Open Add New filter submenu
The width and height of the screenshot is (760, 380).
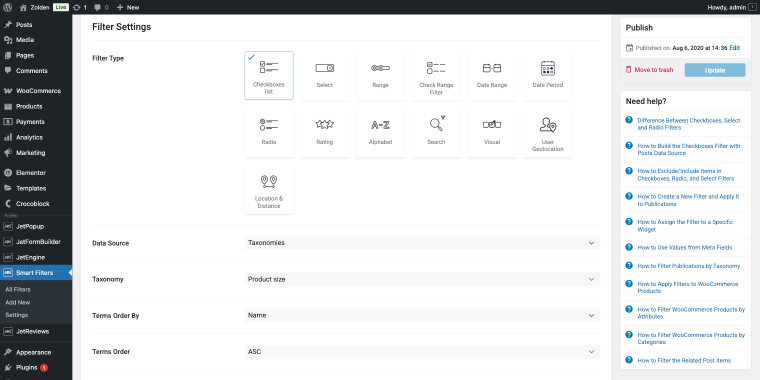tap(17, 302)
